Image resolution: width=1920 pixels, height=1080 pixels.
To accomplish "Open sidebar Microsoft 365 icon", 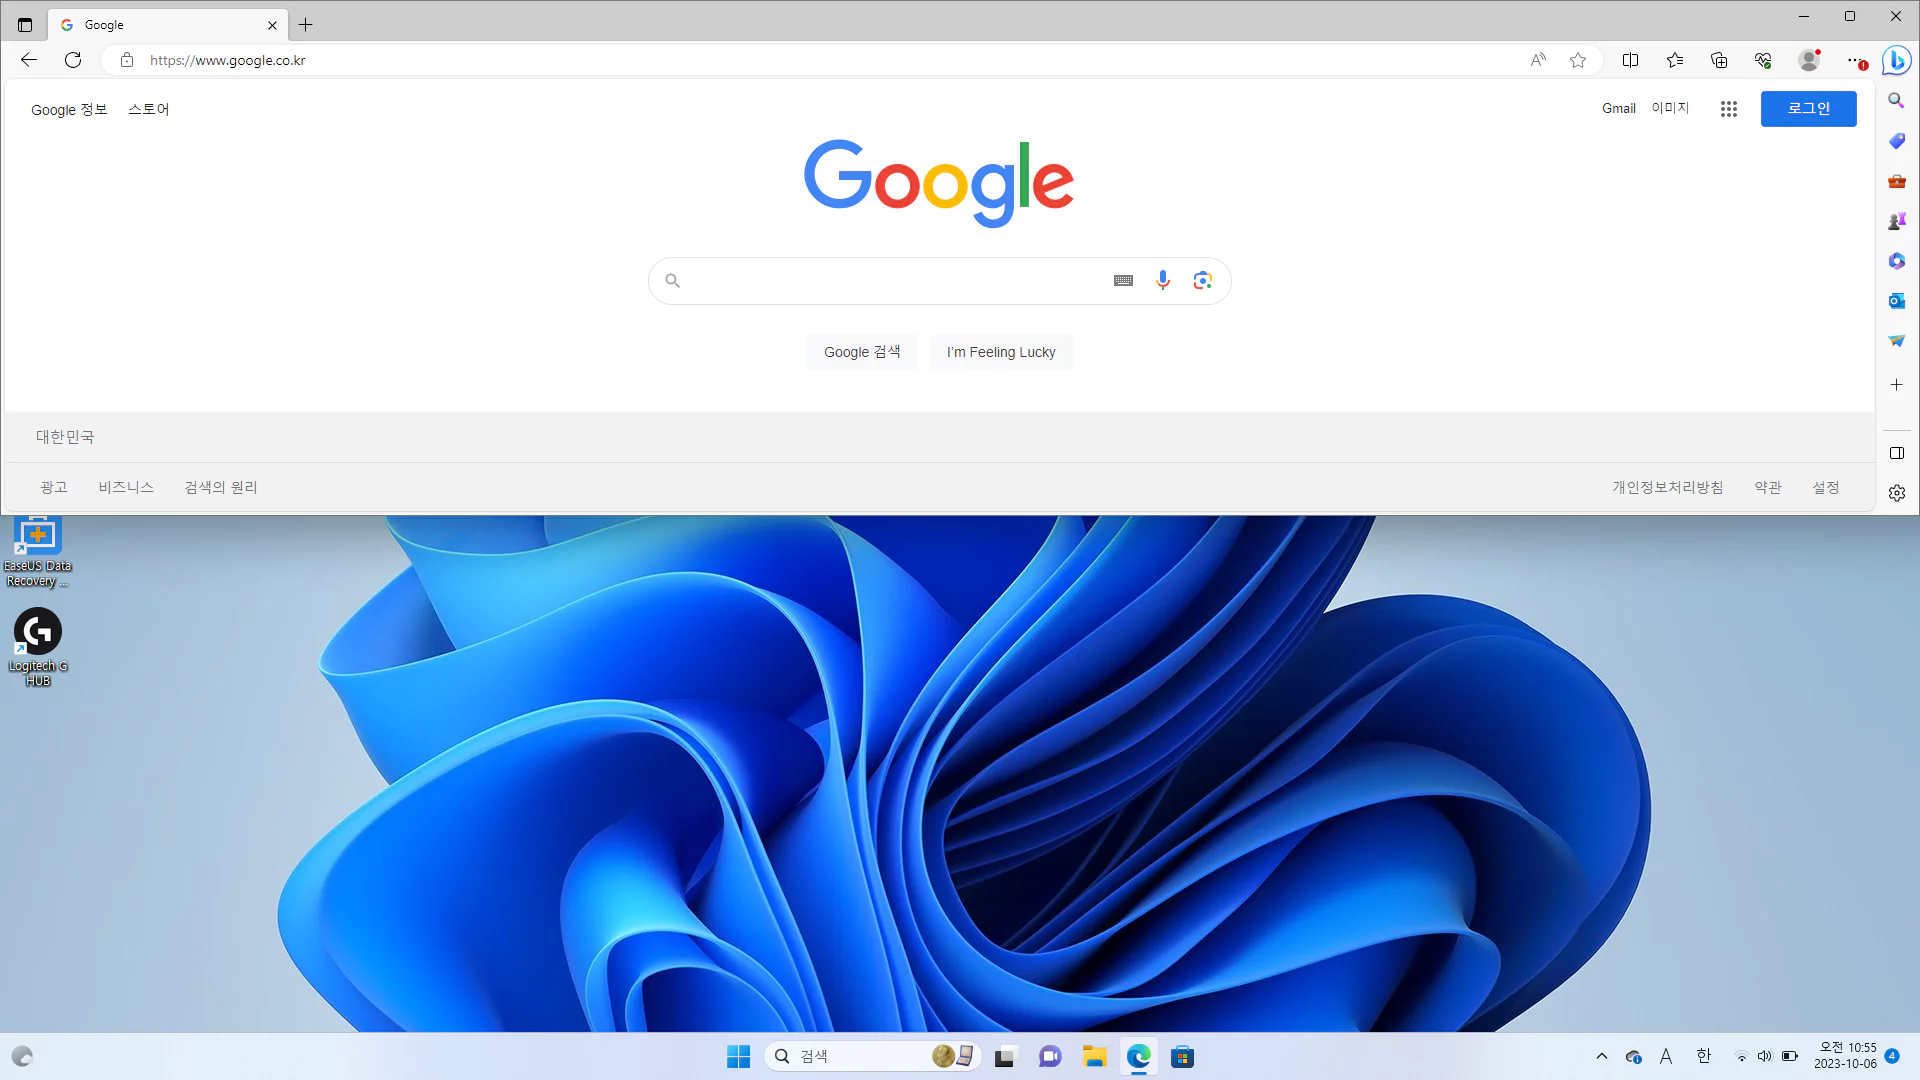I will tap(1896, 261).
